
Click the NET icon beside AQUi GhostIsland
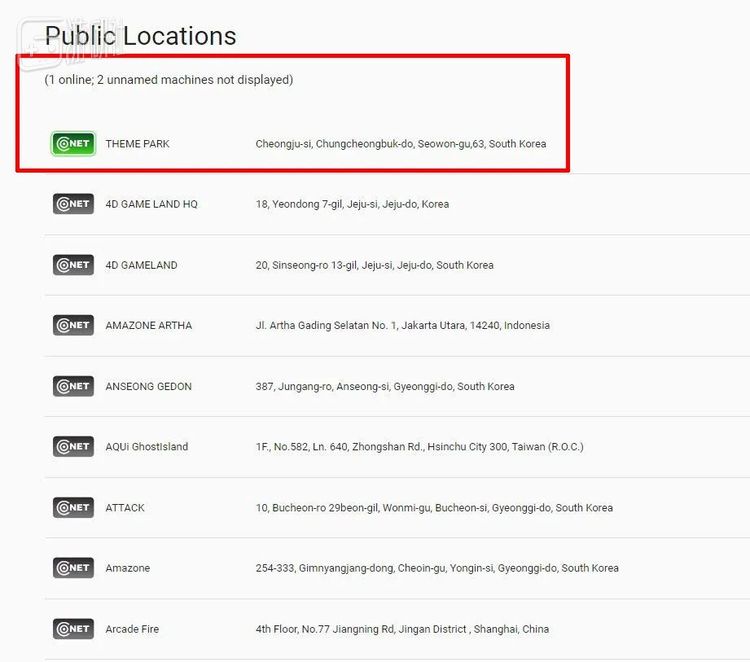pos(73,447)
